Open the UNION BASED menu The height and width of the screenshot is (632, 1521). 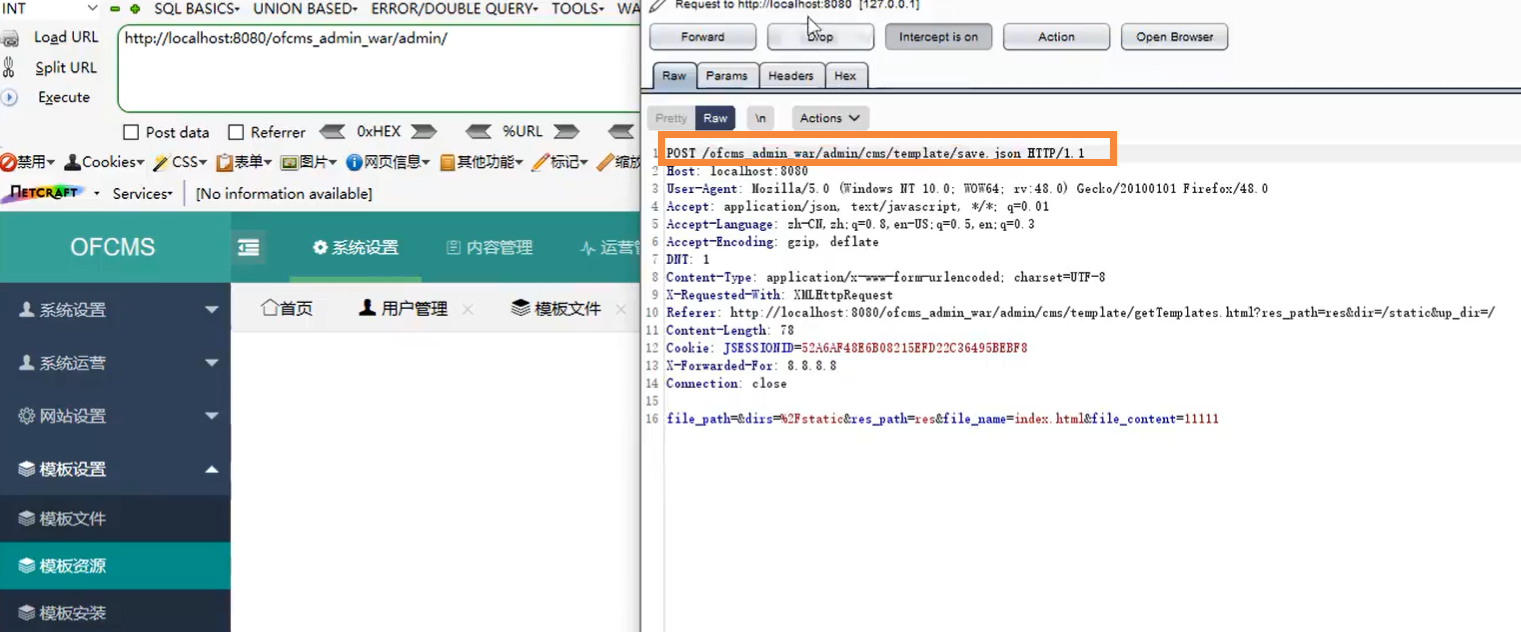(305, 8)
